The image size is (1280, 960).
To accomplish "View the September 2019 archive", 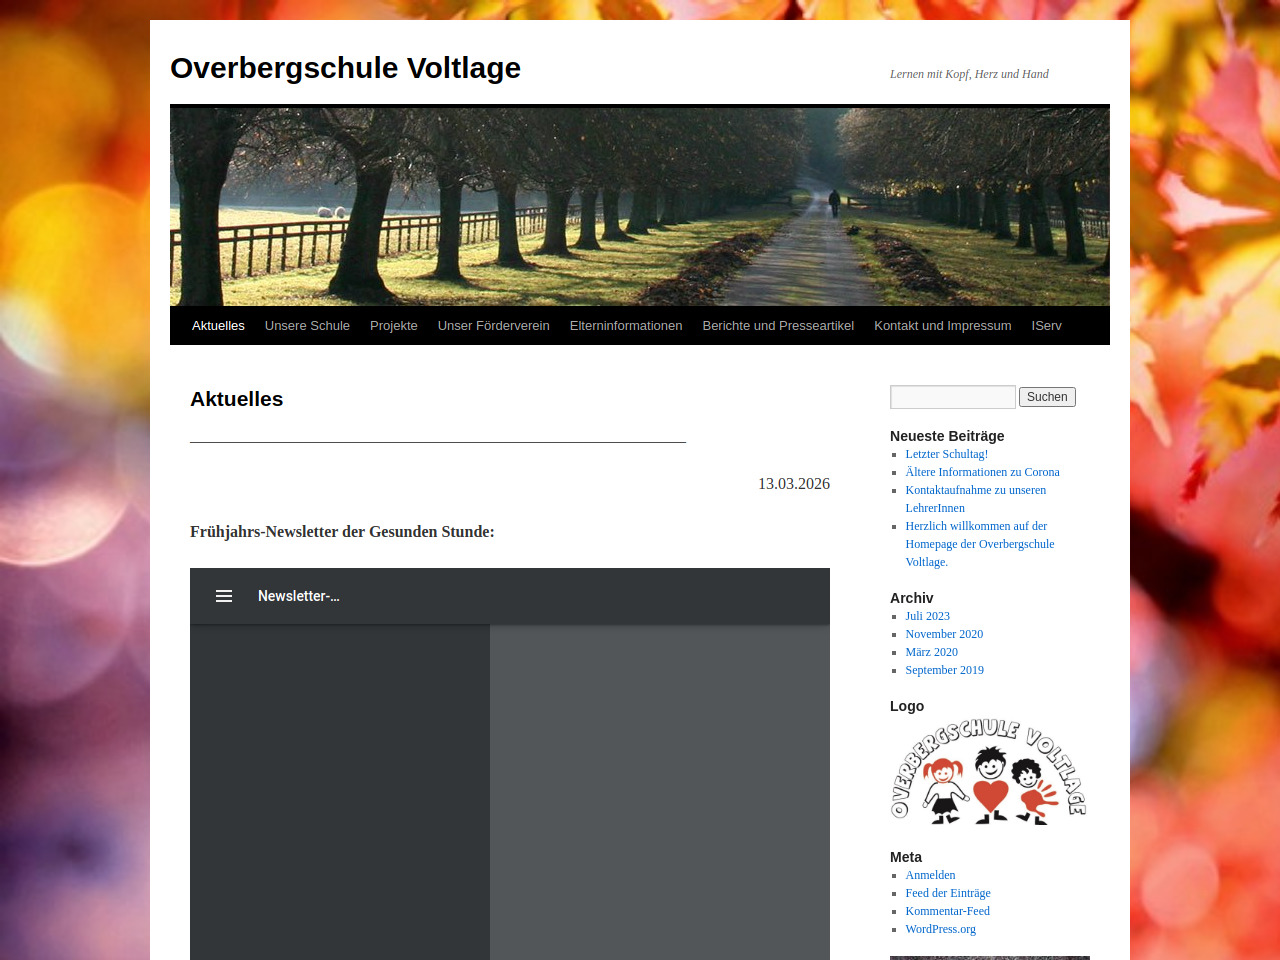I will [x=944, y=670].
